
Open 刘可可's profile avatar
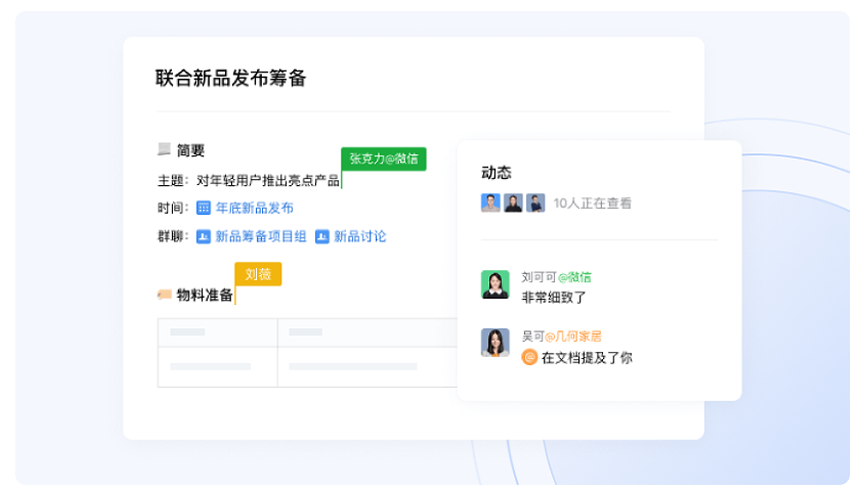[495, 285]
